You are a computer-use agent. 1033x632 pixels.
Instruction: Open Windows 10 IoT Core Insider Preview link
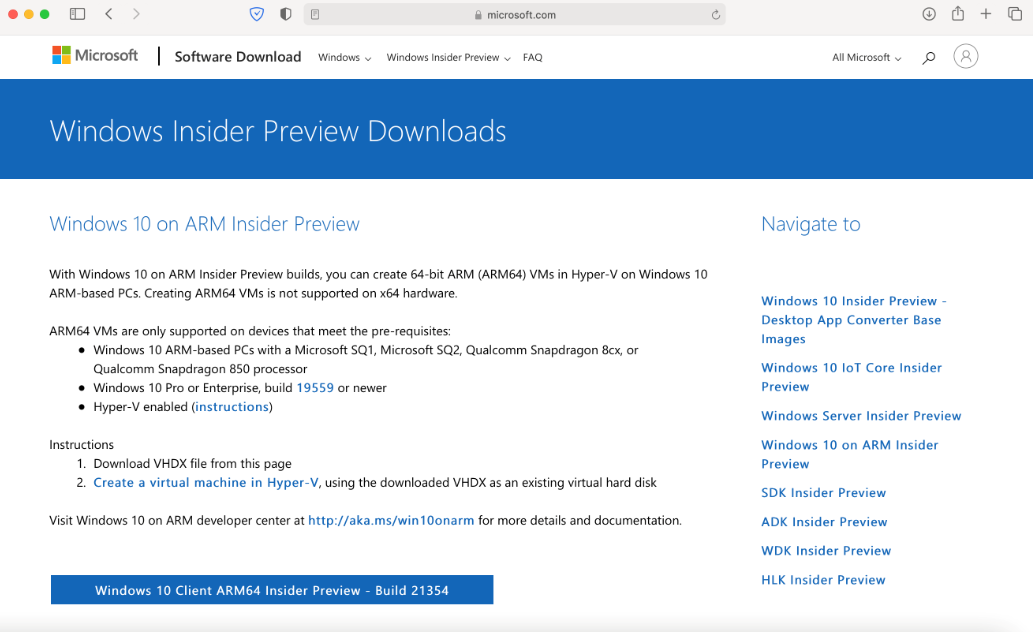pyautogui.click(x=851, y=377)
